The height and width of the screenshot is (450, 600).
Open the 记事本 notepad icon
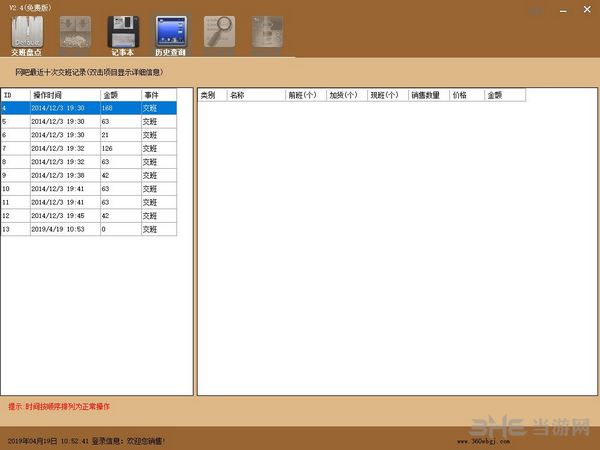coord(123,35)
